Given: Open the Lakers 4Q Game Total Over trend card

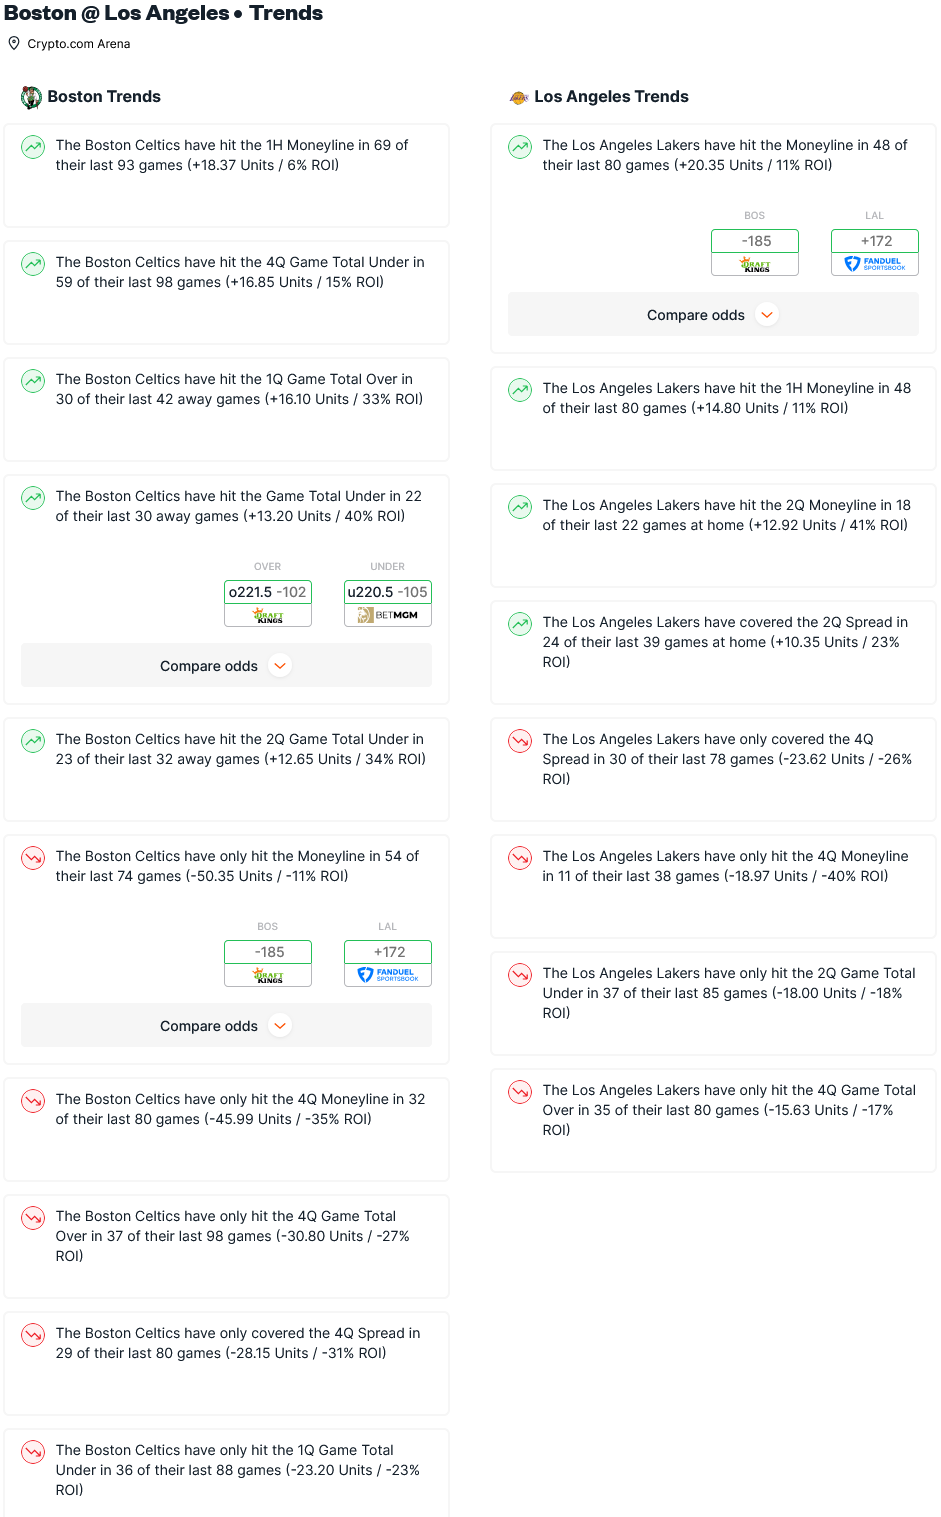Looking at the screenshot, I should click(713, 1120).
